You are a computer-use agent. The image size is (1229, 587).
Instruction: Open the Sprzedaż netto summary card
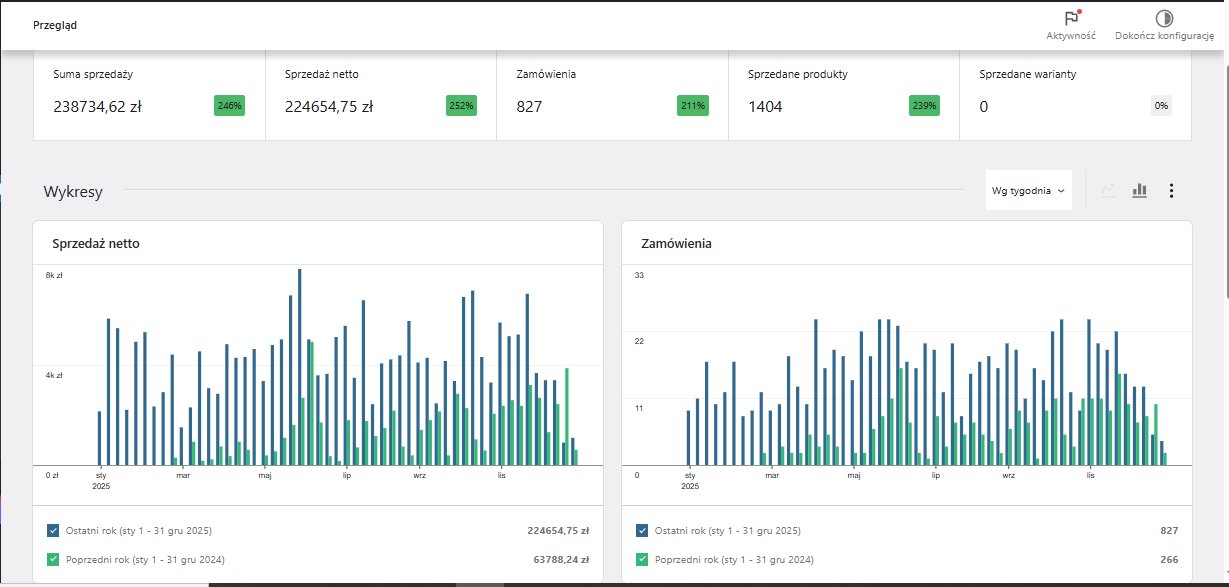[380, 96]
